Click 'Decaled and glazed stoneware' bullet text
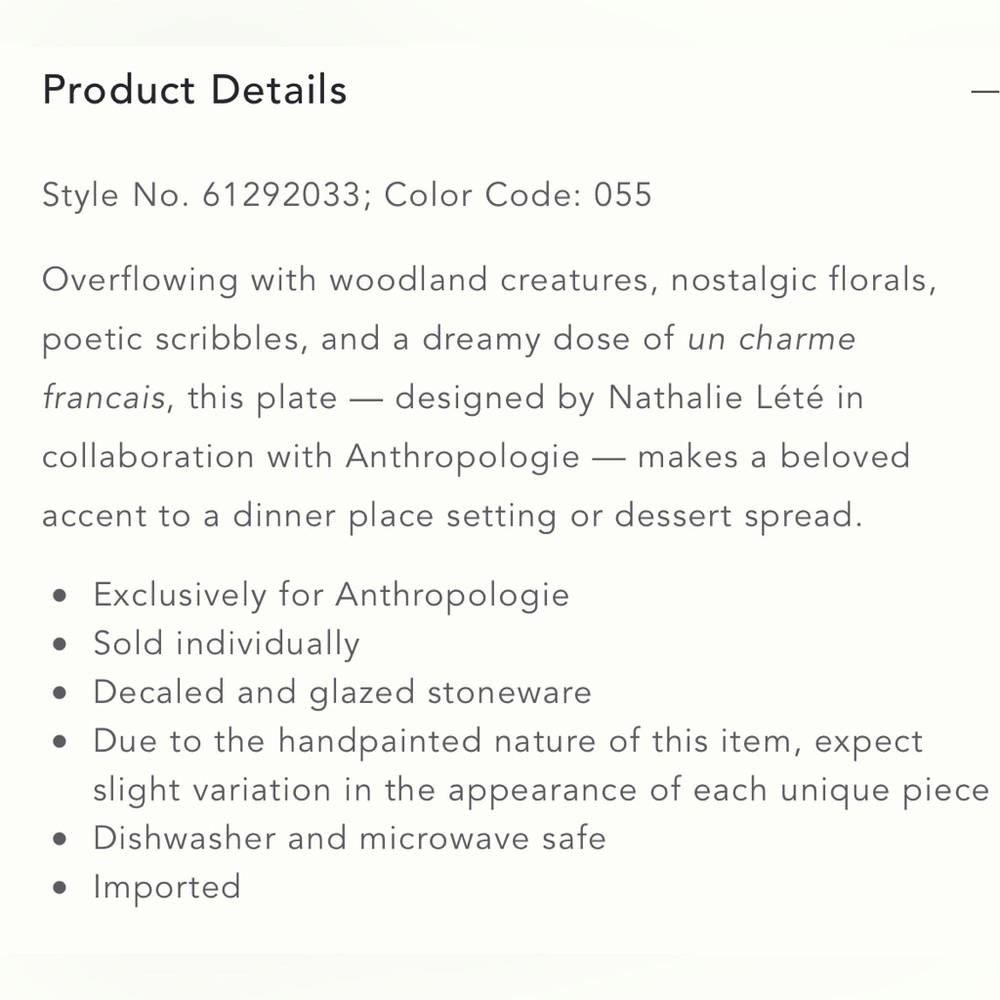The image size is (1000, 1000). point(342,692)
